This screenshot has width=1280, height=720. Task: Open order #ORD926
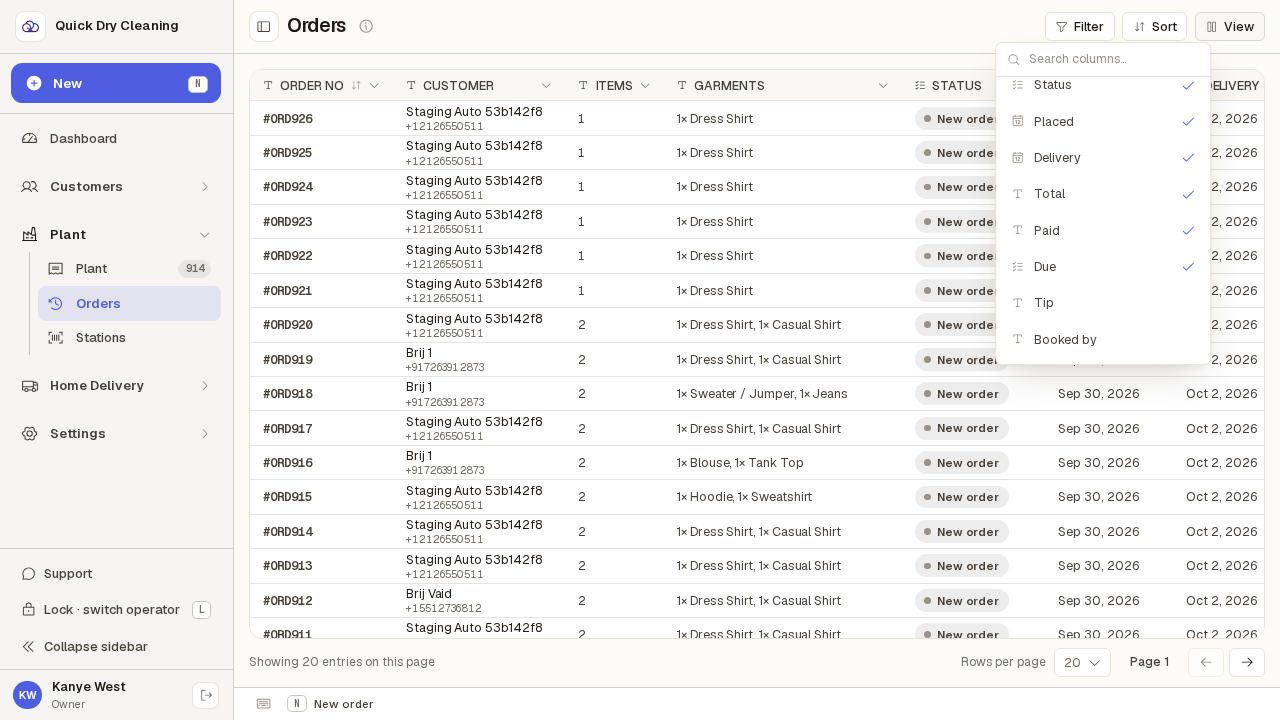288,119
